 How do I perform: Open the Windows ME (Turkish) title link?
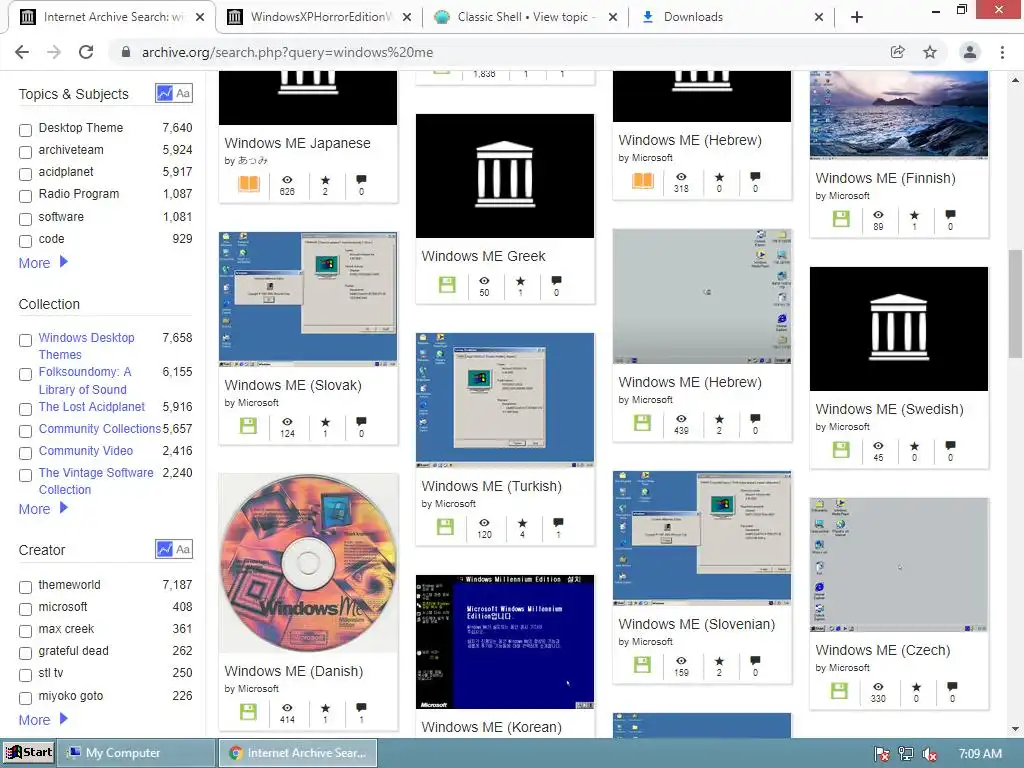point(492,486)
